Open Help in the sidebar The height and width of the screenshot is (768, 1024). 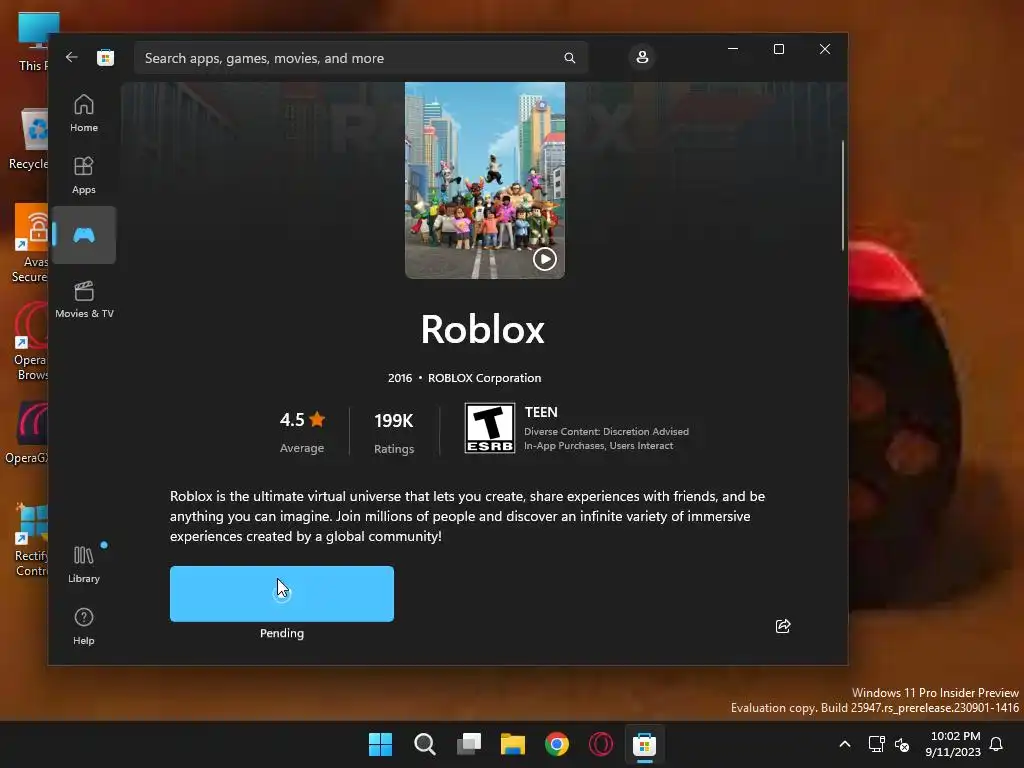coord(84,626)
